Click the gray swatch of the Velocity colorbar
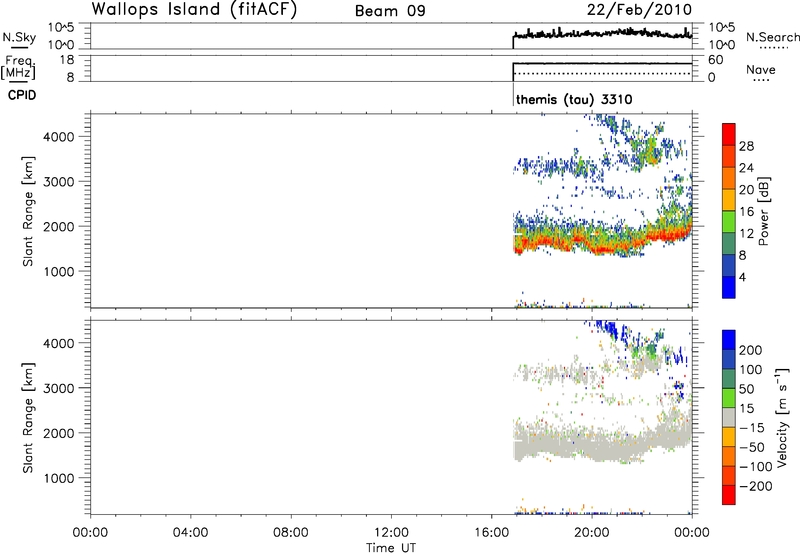Image resolution: width=800 pixels, height=554 pixels. 729,417
